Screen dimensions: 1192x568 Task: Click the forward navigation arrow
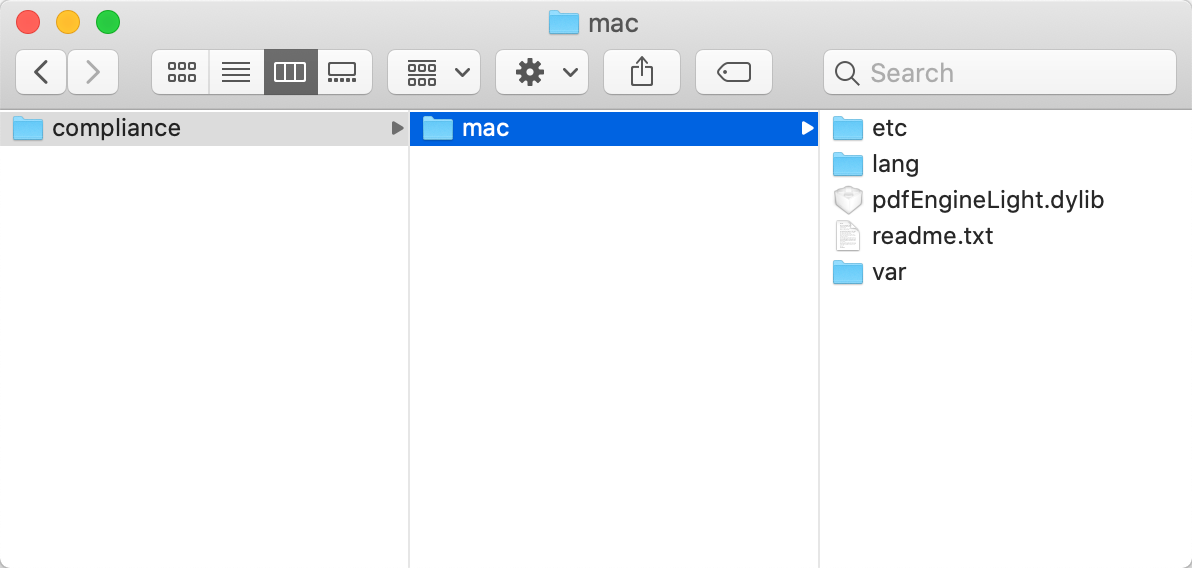coord(93,72)
